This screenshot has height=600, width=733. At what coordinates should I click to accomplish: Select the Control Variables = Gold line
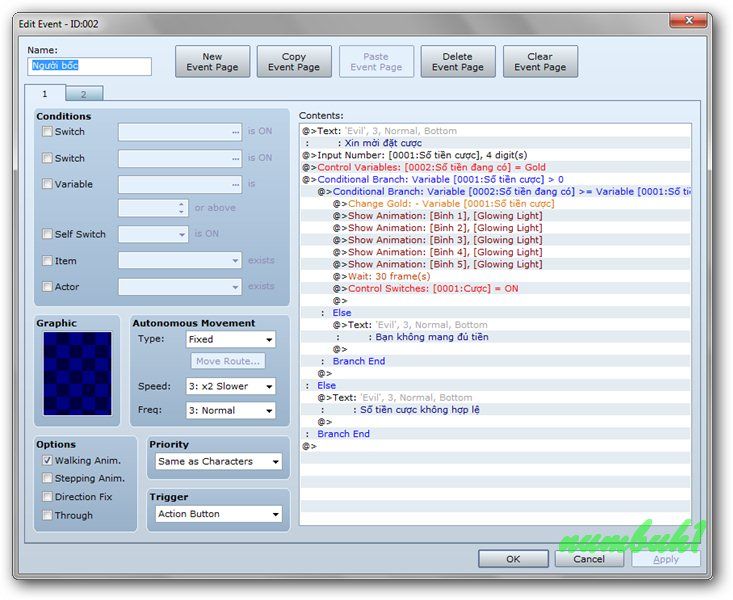(x=495, y=167)
